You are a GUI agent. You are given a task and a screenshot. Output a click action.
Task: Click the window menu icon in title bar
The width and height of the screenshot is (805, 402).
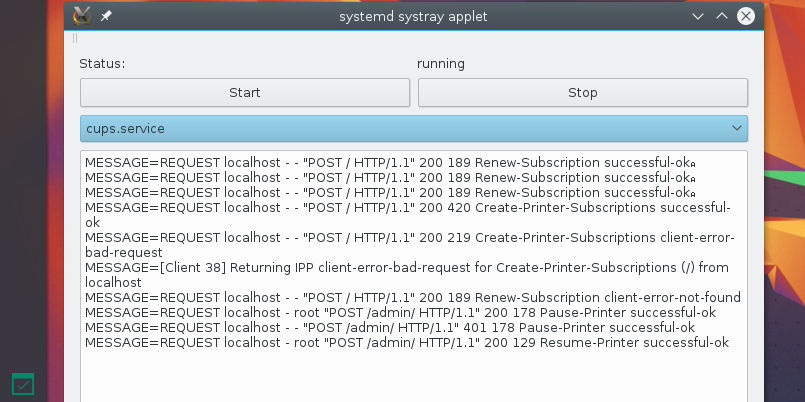click(83, 16)
